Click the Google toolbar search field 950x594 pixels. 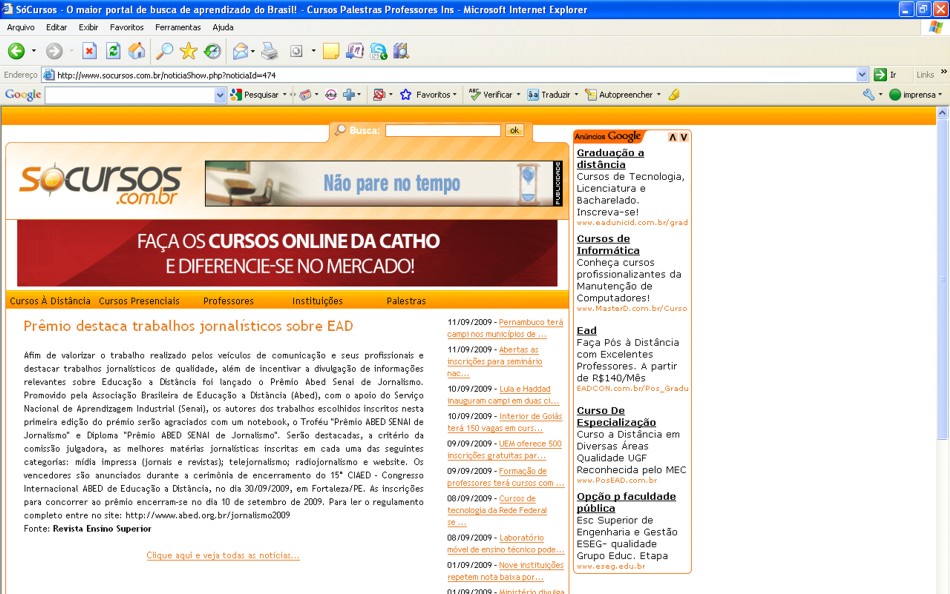130,95
